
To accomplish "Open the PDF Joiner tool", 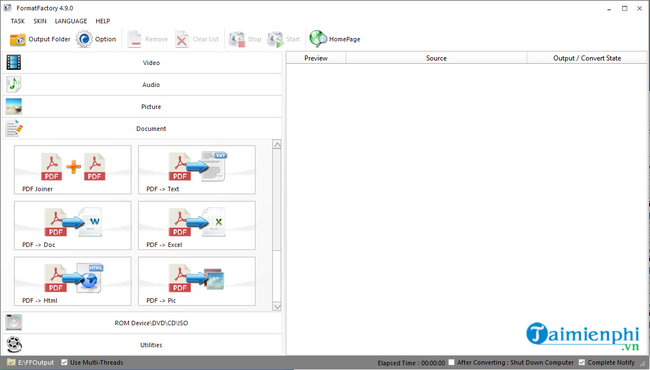I will [x=73, y=169].
